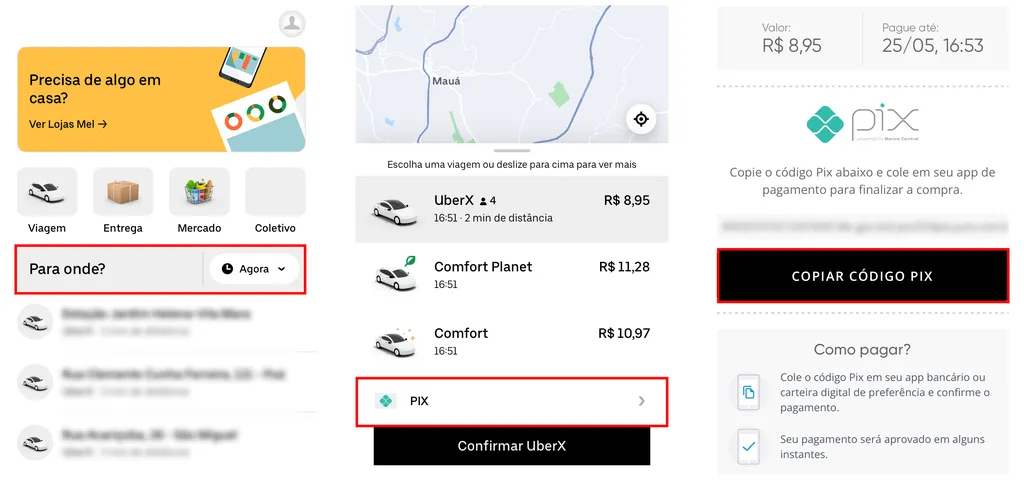Click the PIX payment method icon
The width and height of the screenshot is (1024, 480).
(385, 401)
